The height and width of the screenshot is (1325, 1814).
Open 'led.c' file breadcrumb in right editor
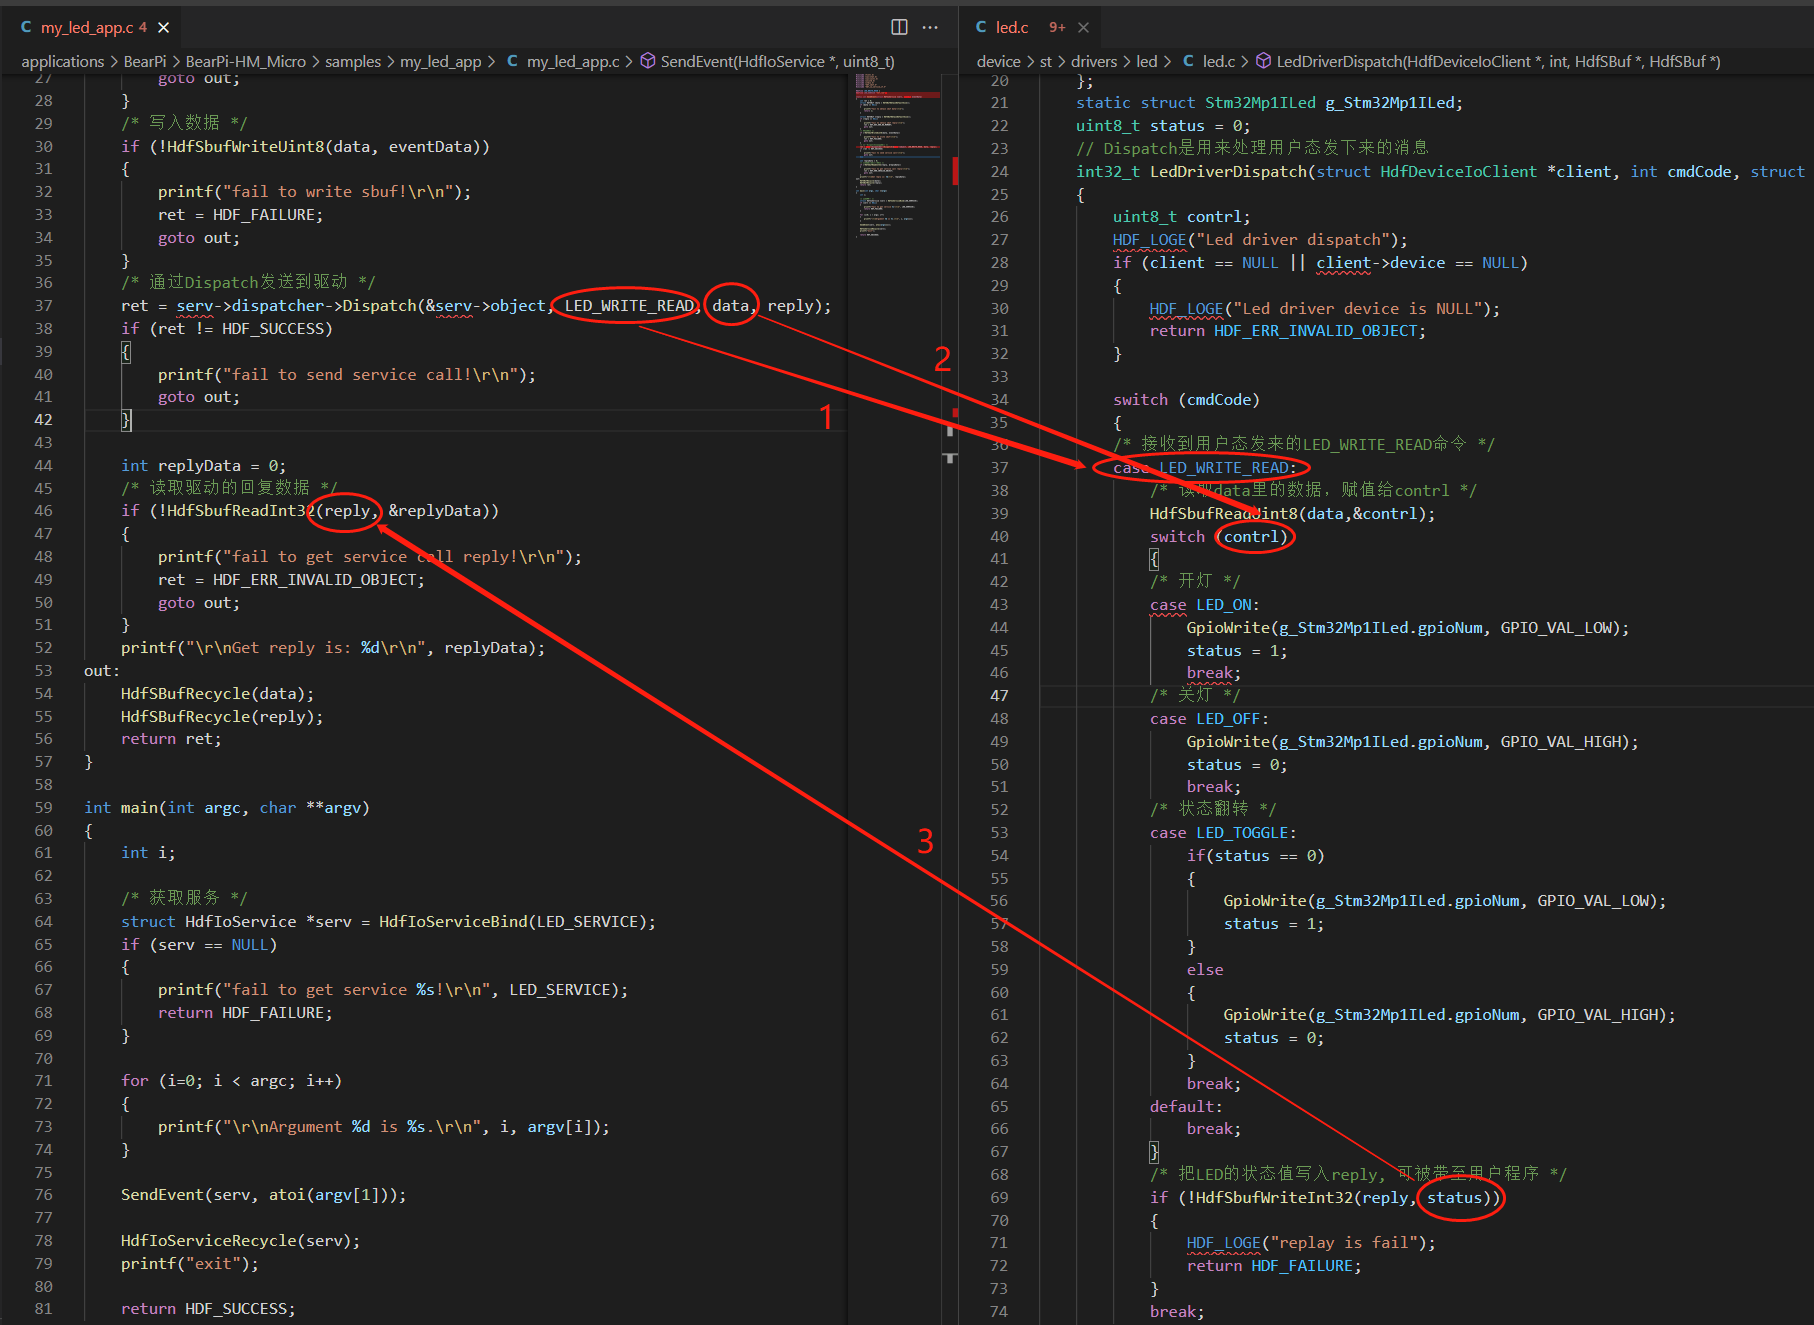coord(1219,61)
